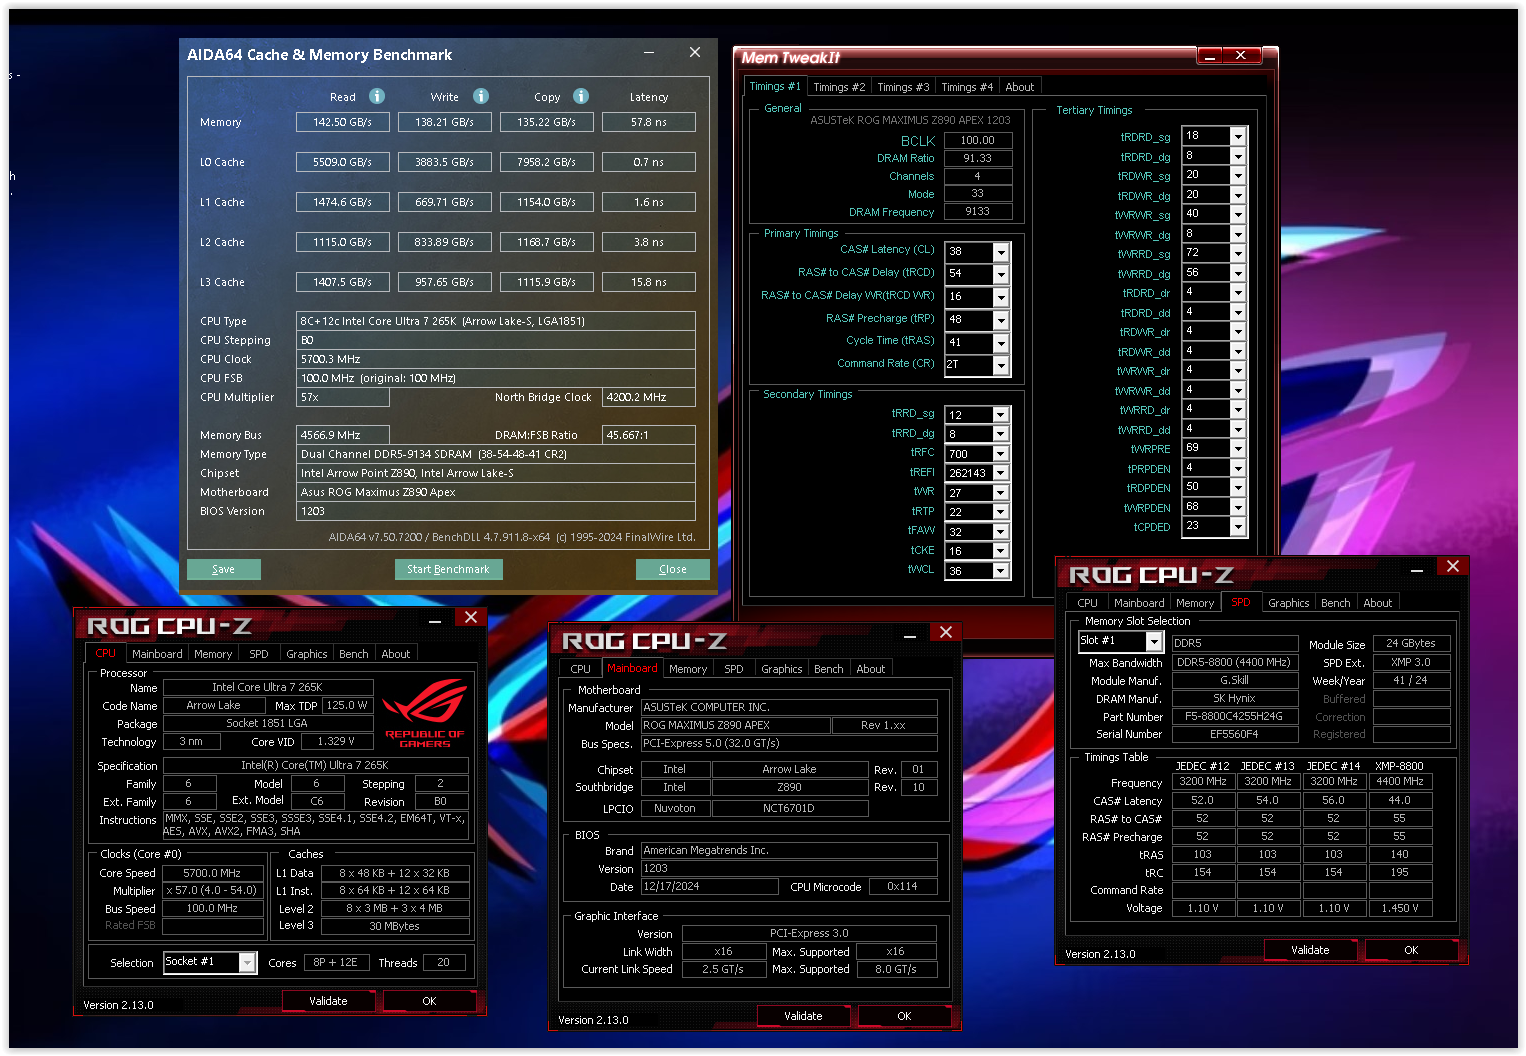Click the BIOS Date 12/17/2024 field
This screenshot has height=1056, width=1526.
point(710,887)
